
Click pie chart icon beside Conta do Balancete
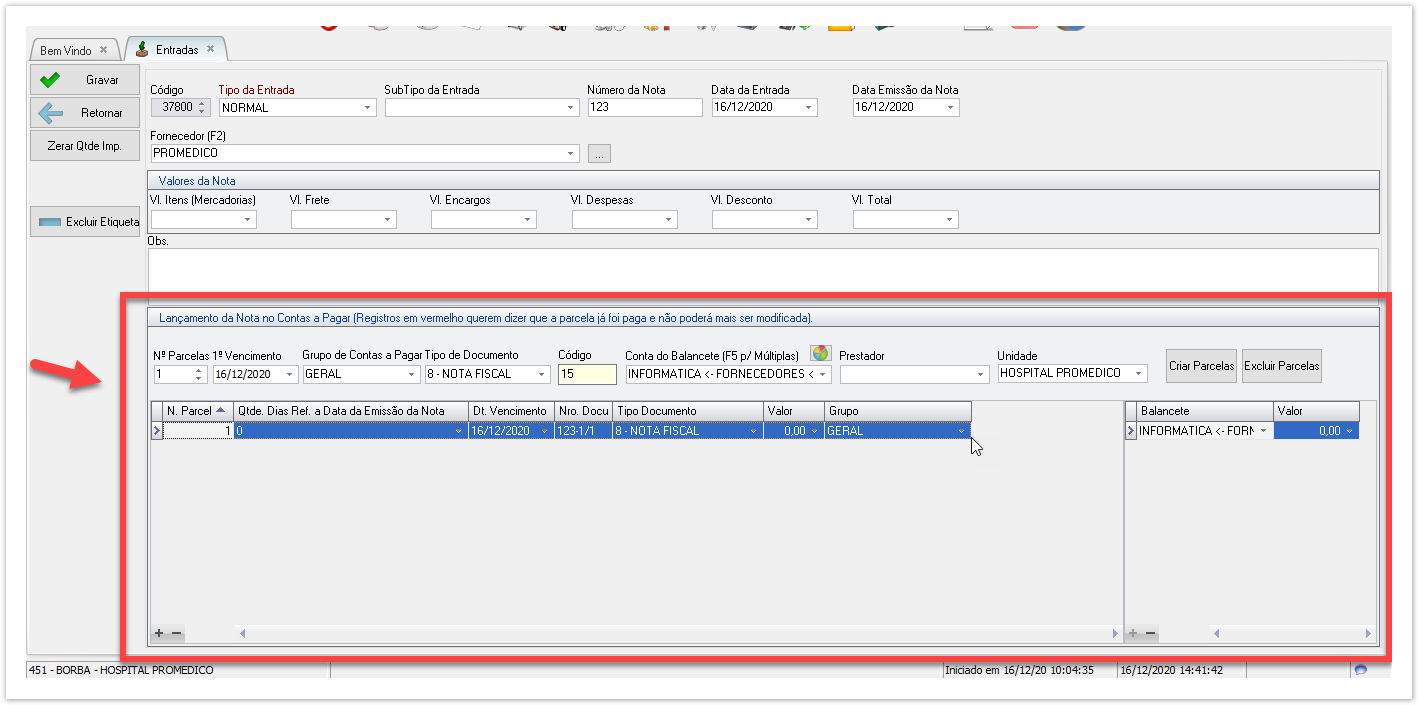(820, 353)
